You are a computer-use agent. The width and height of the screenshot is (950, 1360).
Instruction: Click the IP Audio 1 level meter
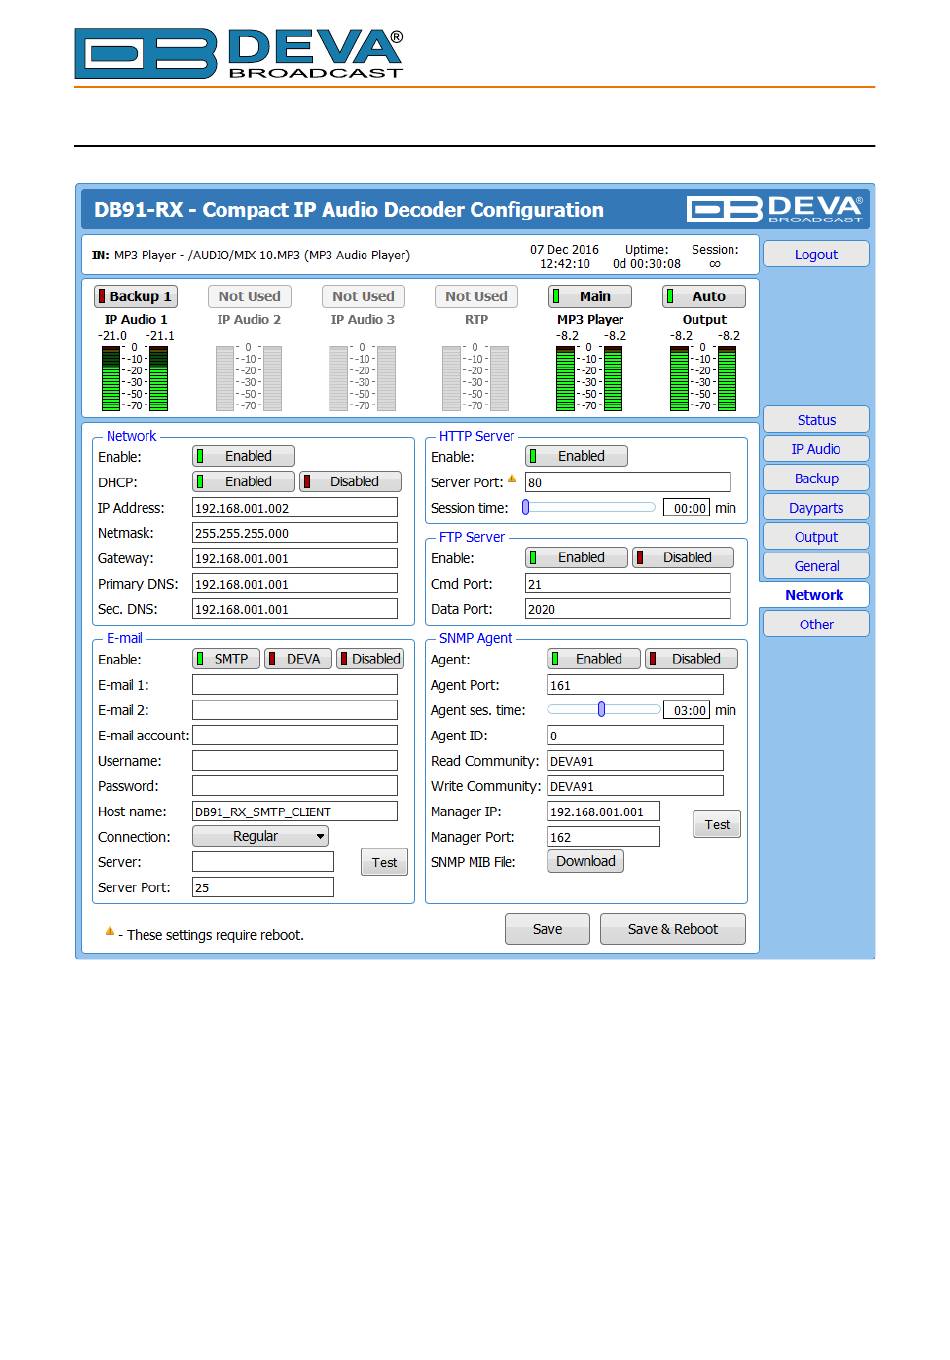135,378
